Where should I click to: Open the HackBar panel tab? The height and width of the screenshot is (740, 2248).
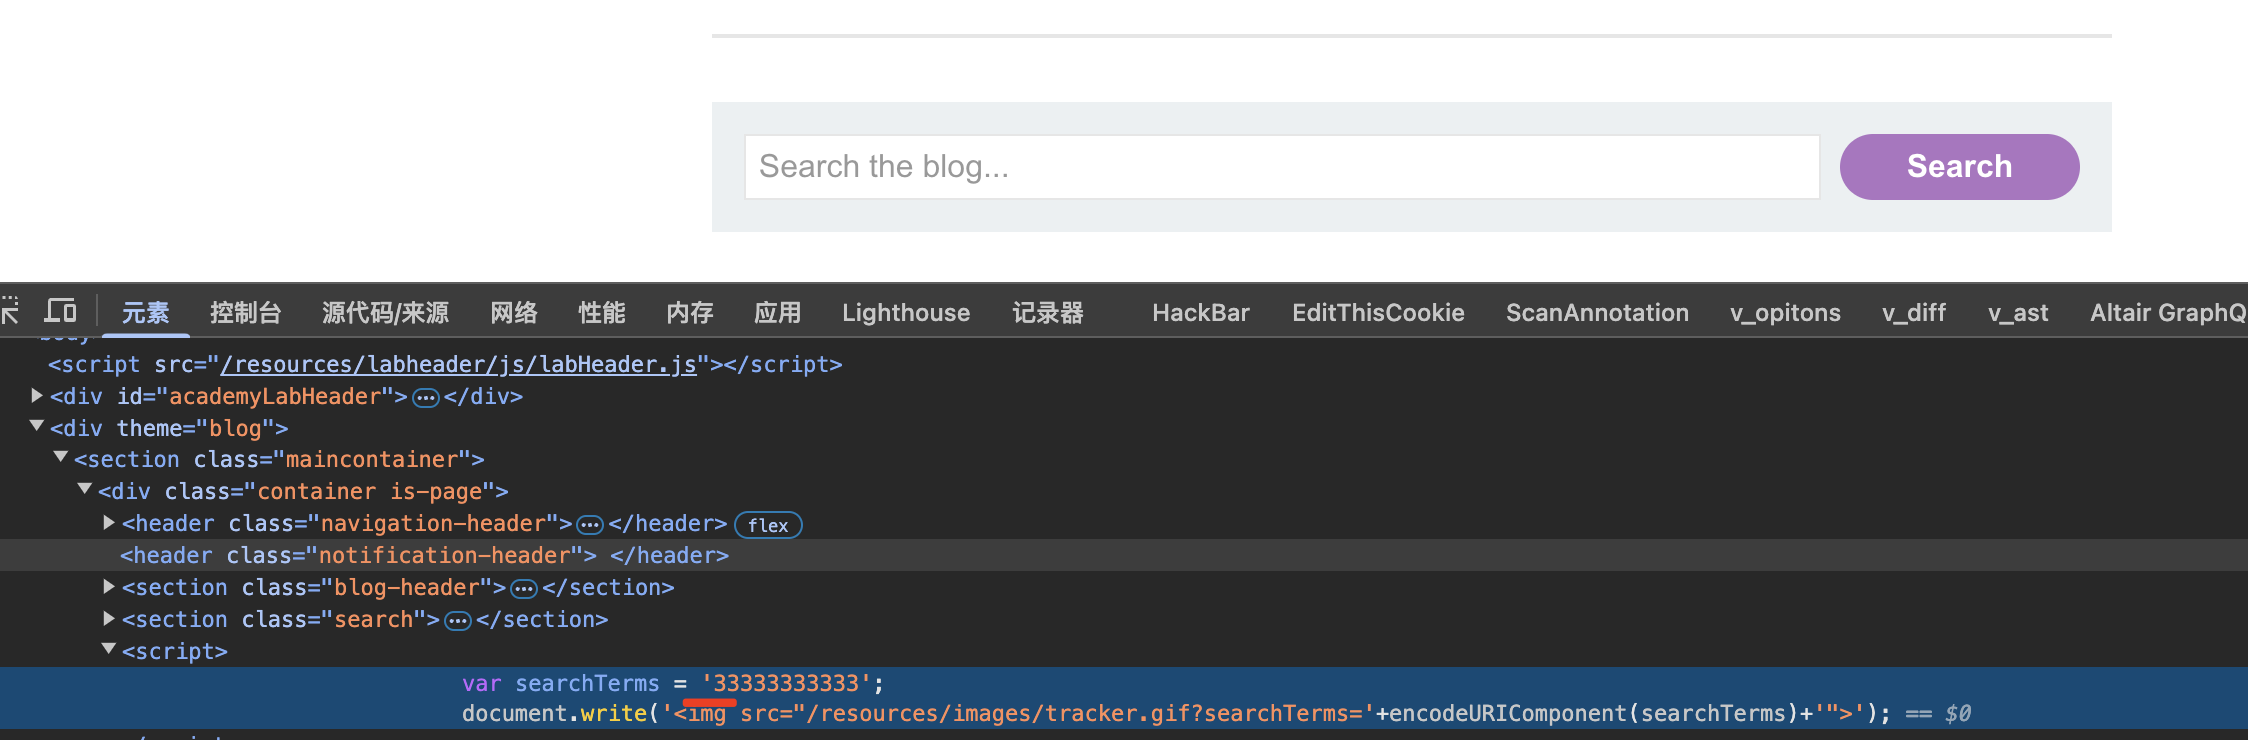pyautogui.click(x=1200, y=313)
